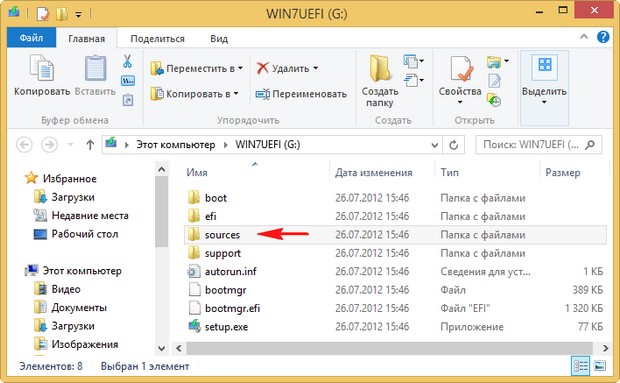Go forward with the Forward arrow
The height and width of the screenshot is (383, 620).
click(x=49, y=145)
